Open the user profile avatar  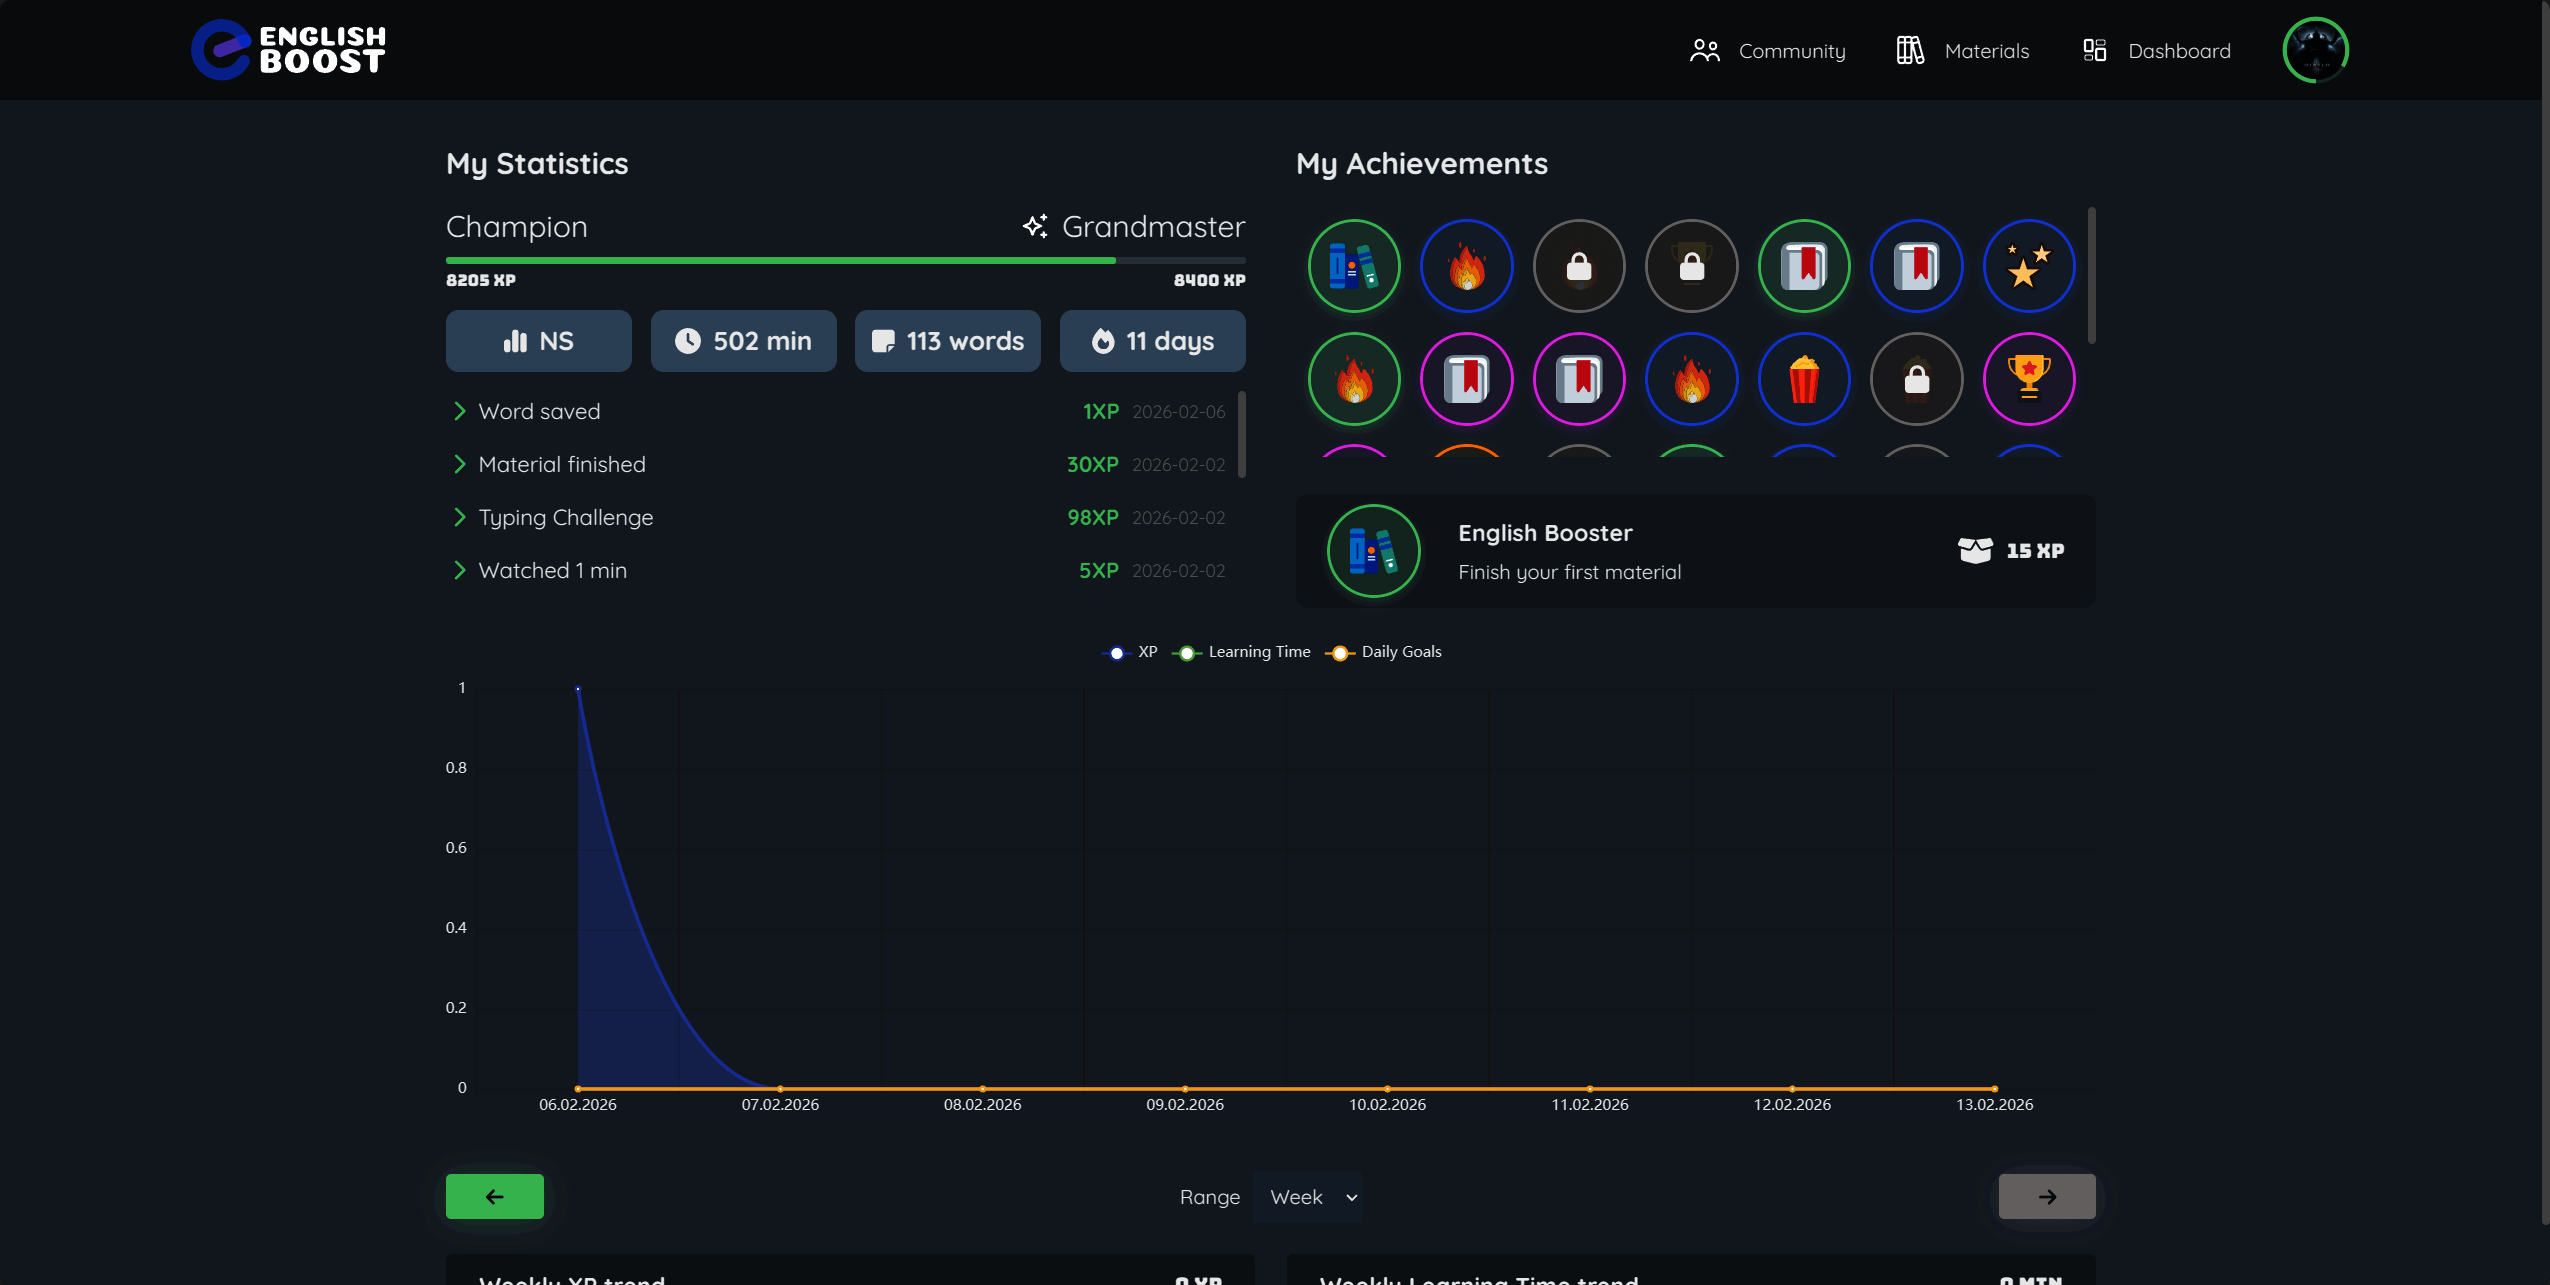(2315, 50)
